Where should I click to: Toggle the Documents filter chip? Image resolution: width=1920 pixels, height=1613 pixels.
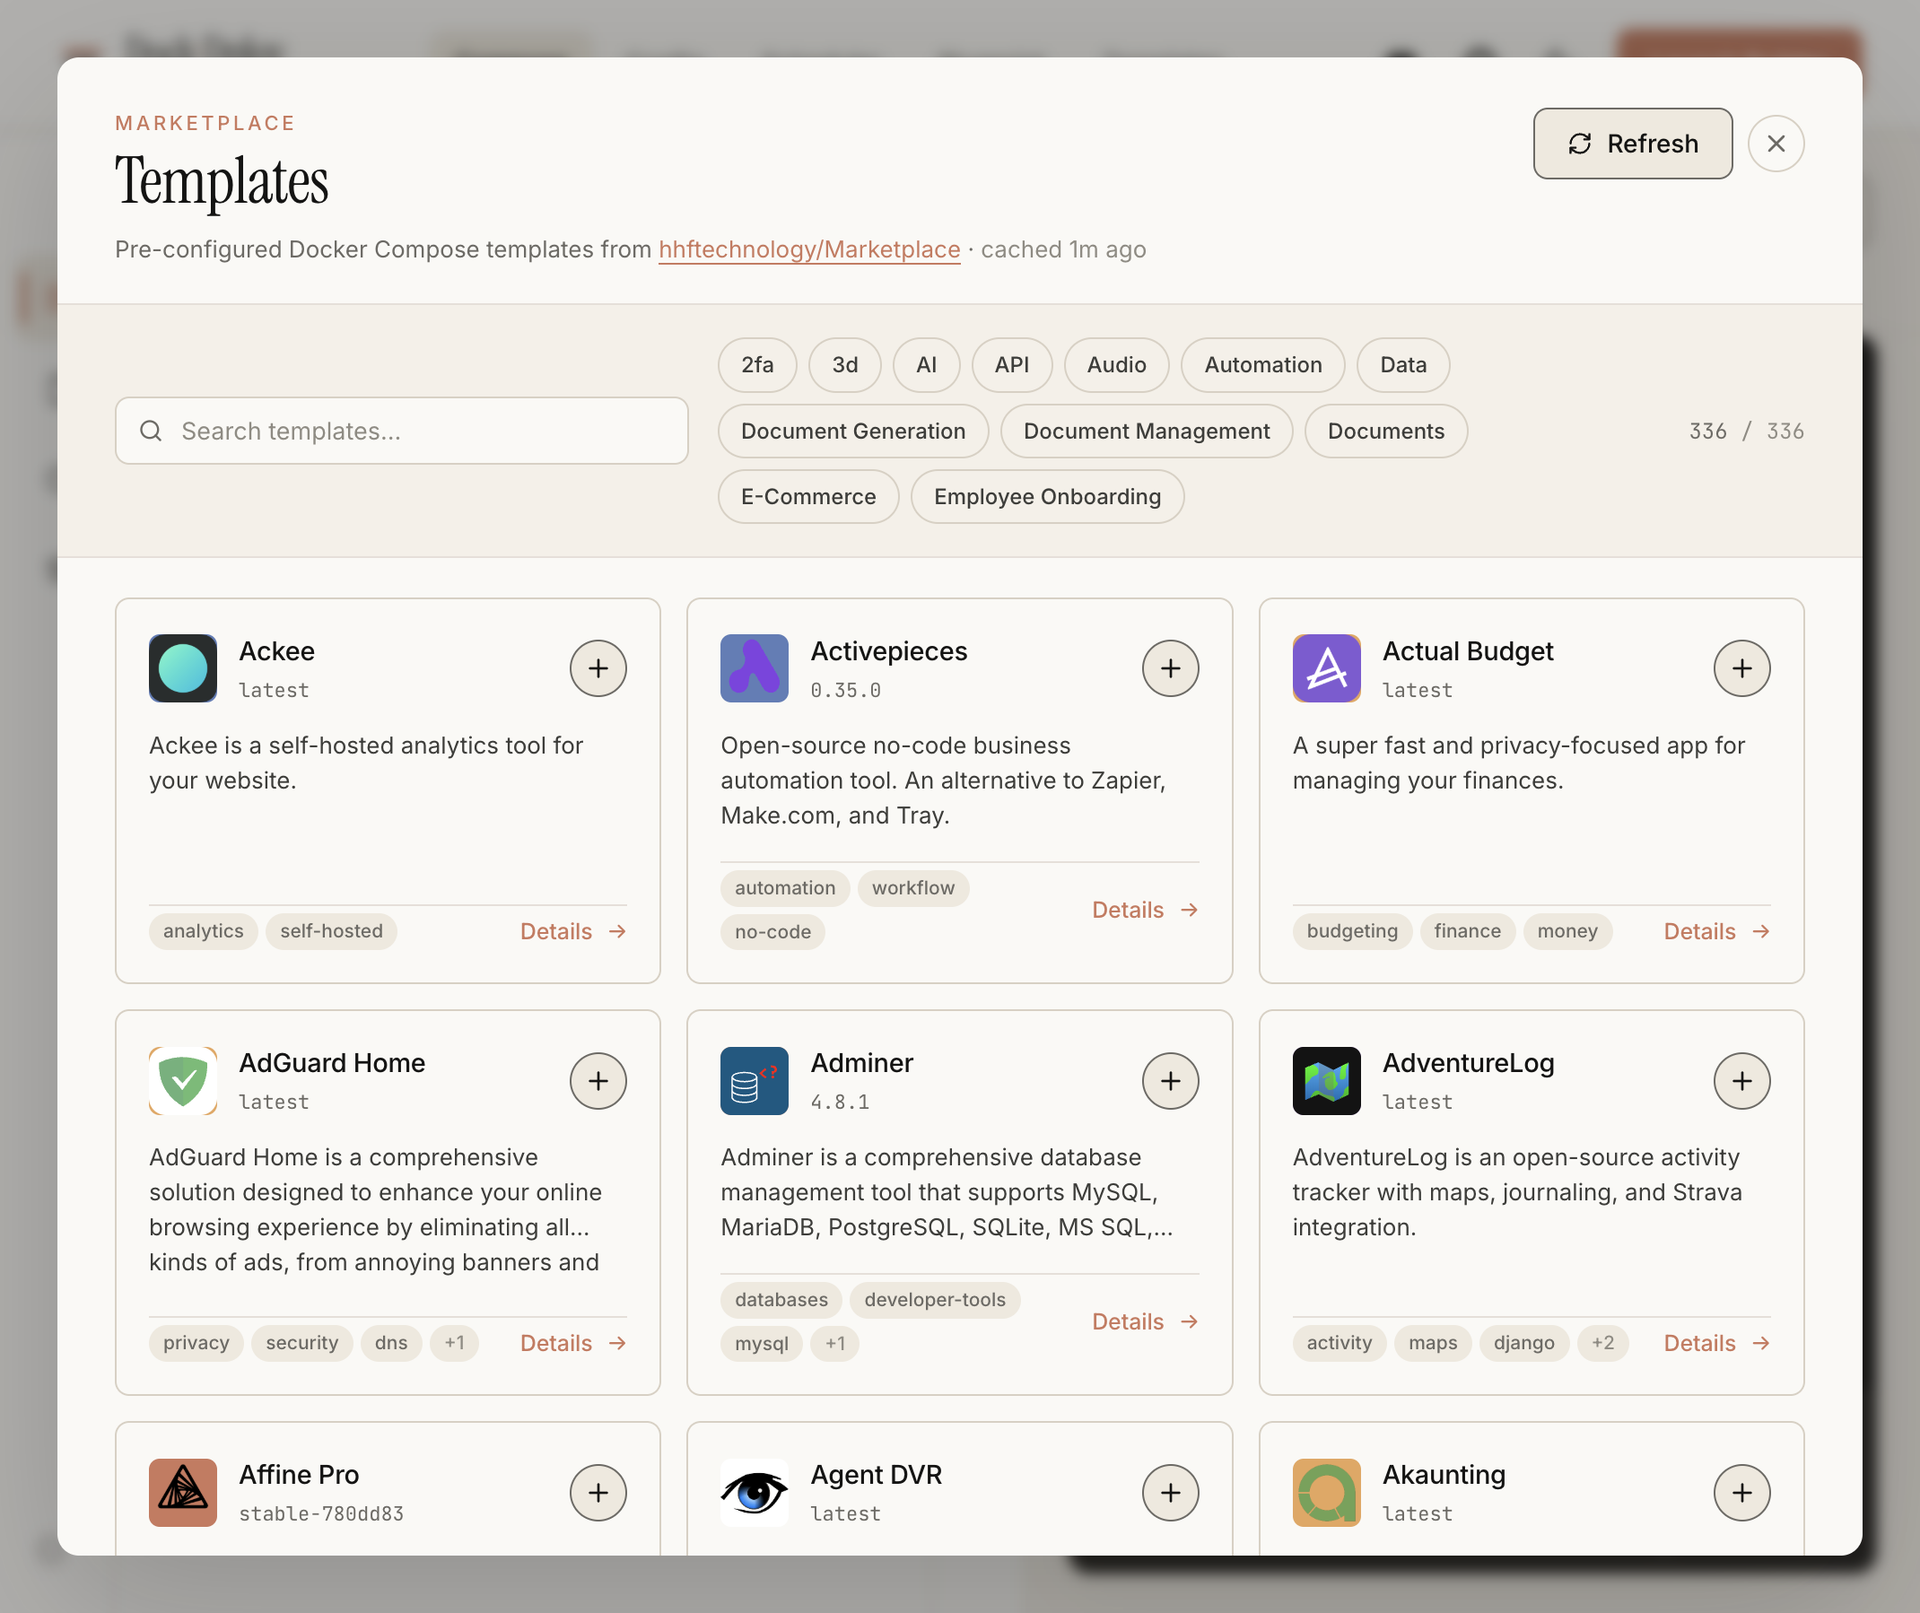(x=1386, y=431)
